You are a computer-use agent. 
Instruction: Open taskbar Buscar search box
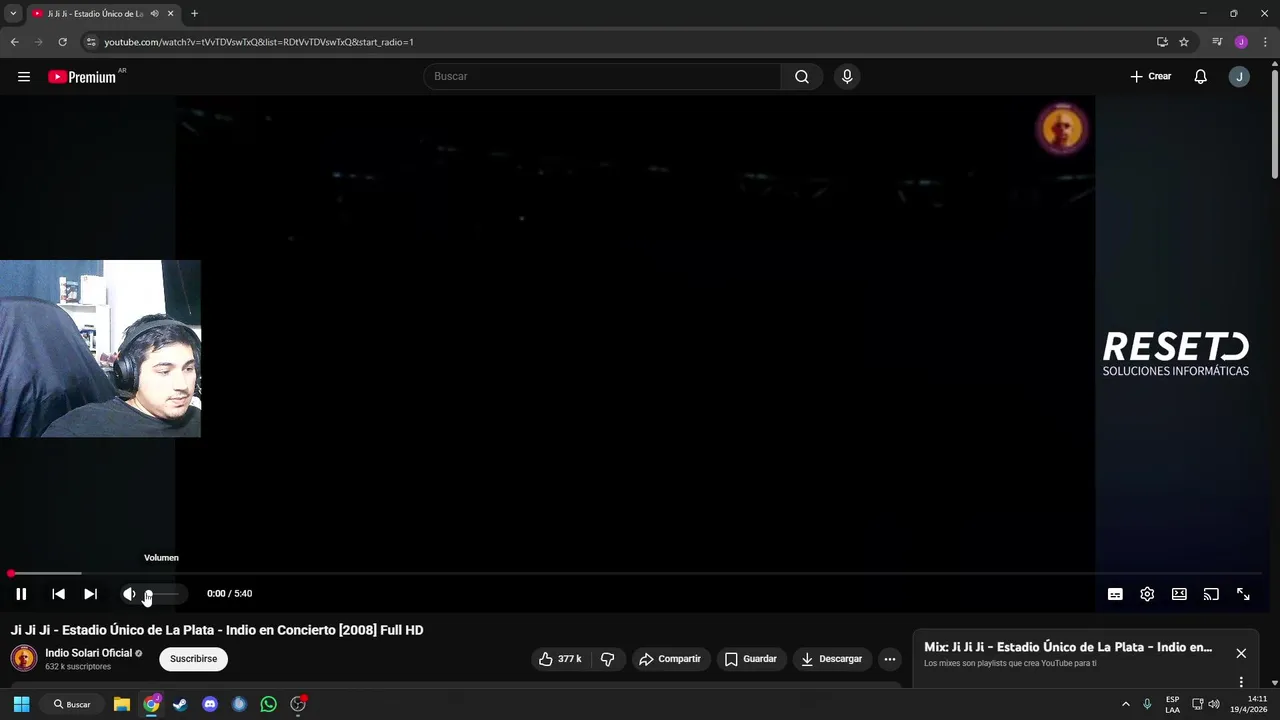[x=72, y=704]
